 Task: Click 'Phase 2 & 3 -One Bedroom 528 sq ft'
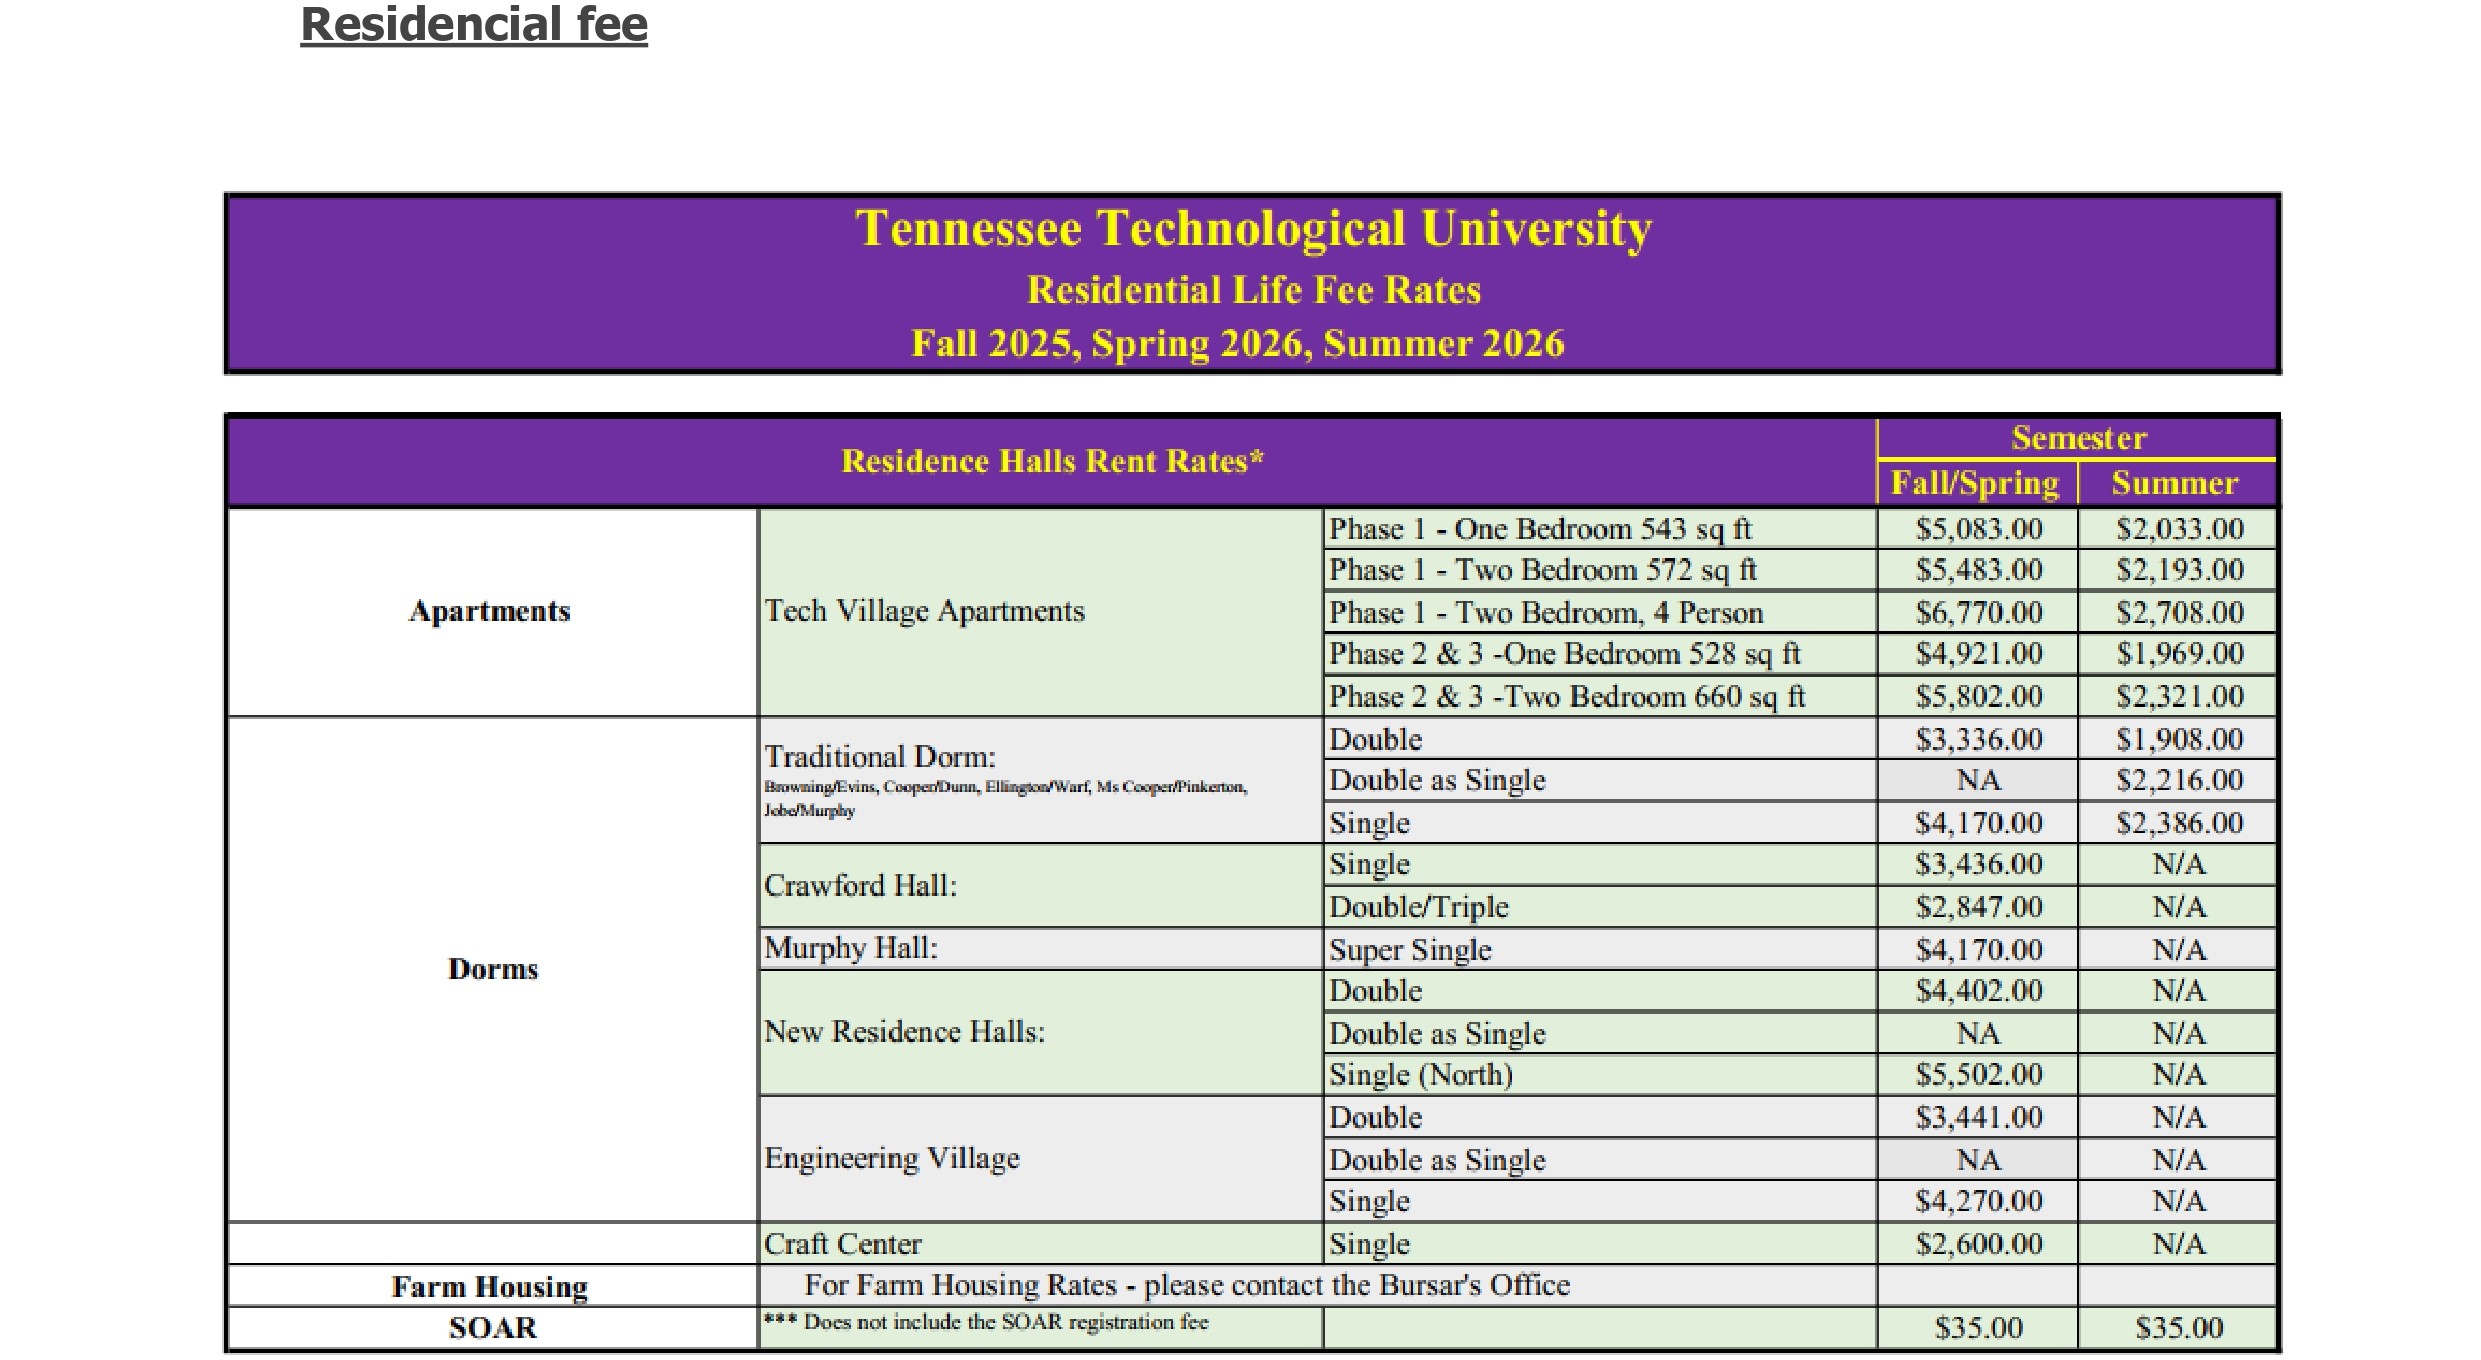[x=1564, y=654]
